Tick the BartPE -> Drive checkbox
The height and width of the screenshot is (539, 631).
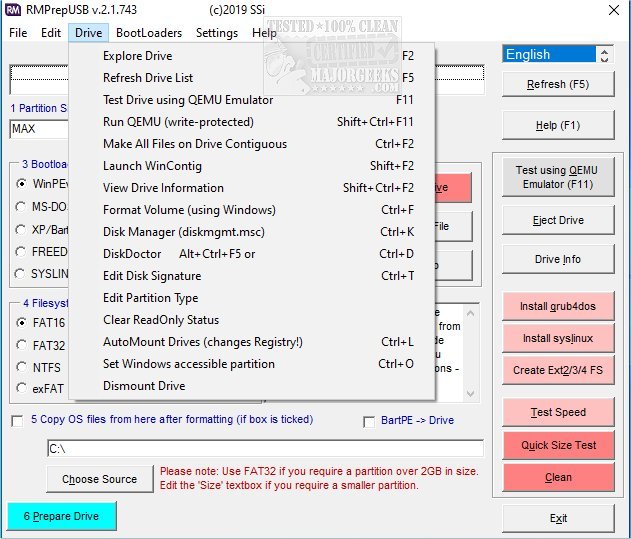pos(369,422)
